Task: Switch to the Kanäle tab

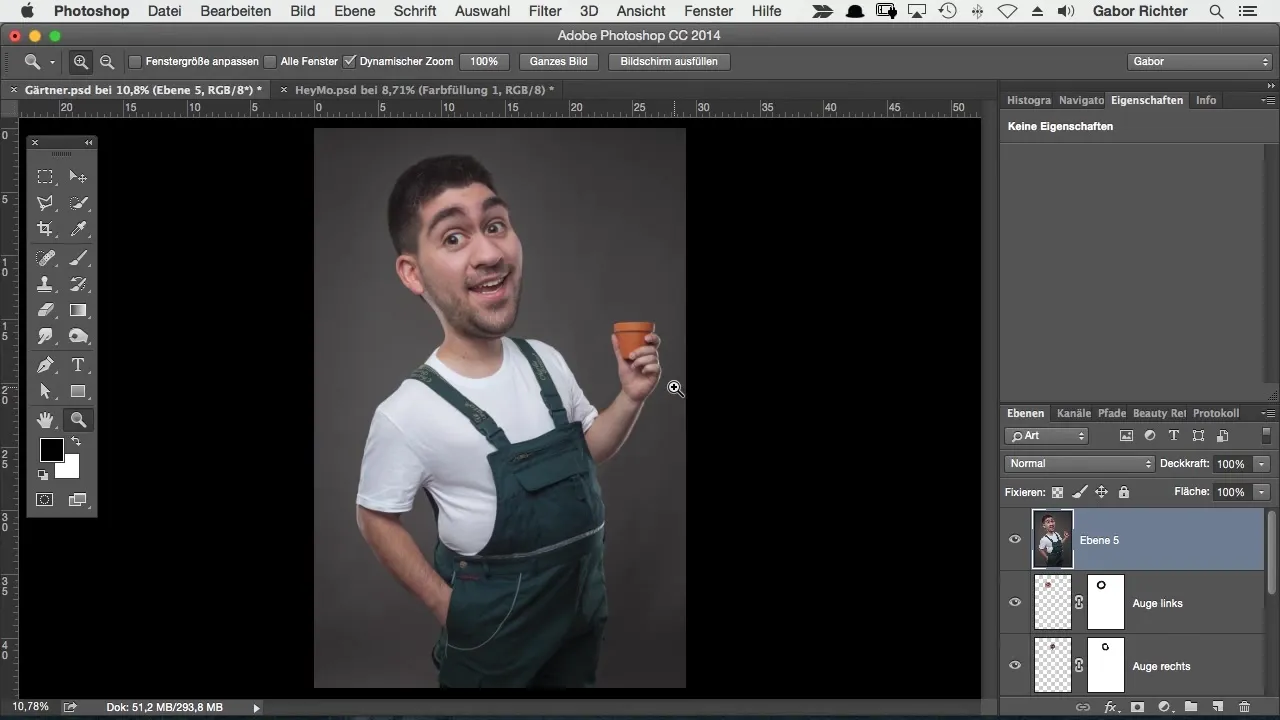Action: coord(1073,413)
